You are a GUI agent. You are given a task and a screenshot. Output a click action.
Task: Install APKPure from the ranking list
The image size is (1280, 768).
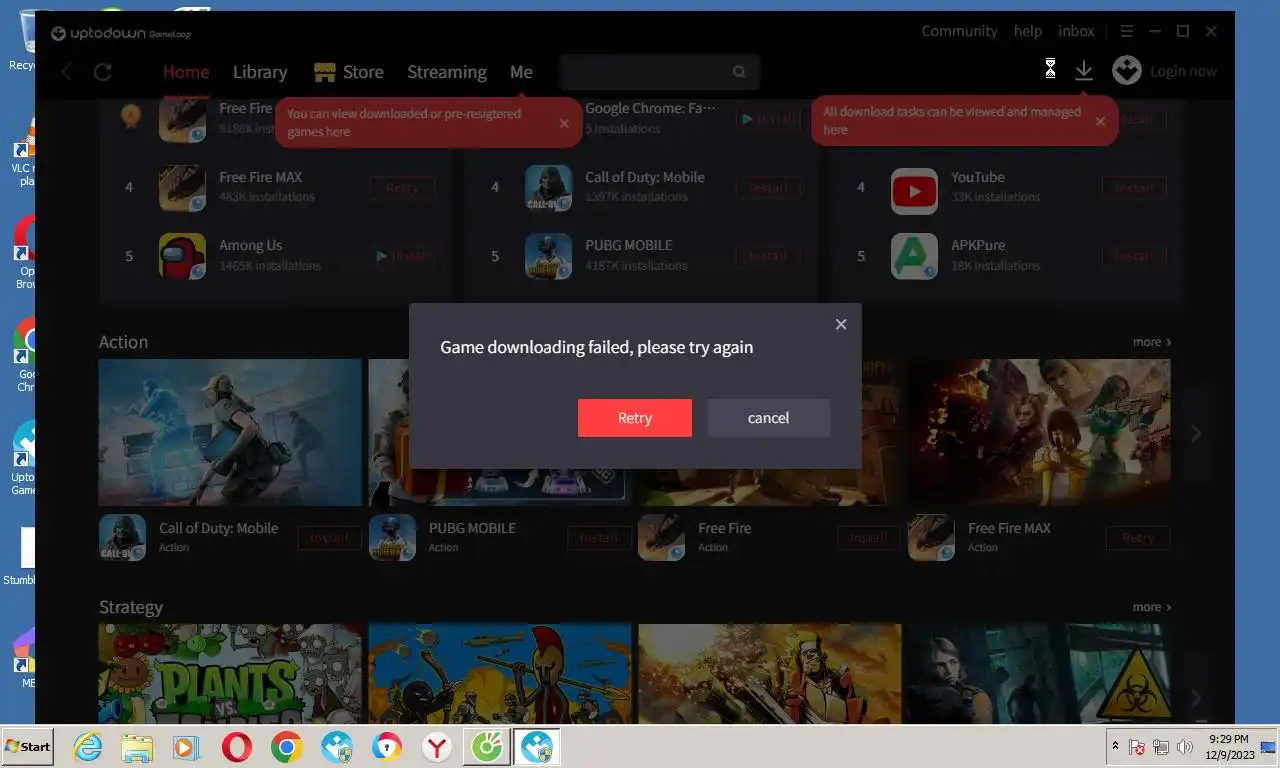point(1134,256)
